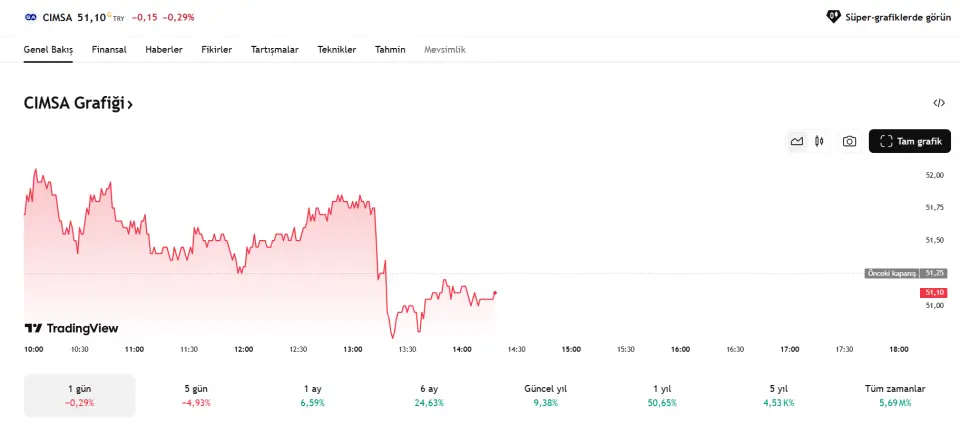This screenshot has height=423, width=960.
Task: Click the 51,00 price axis label
Action: tap(934, 305)
